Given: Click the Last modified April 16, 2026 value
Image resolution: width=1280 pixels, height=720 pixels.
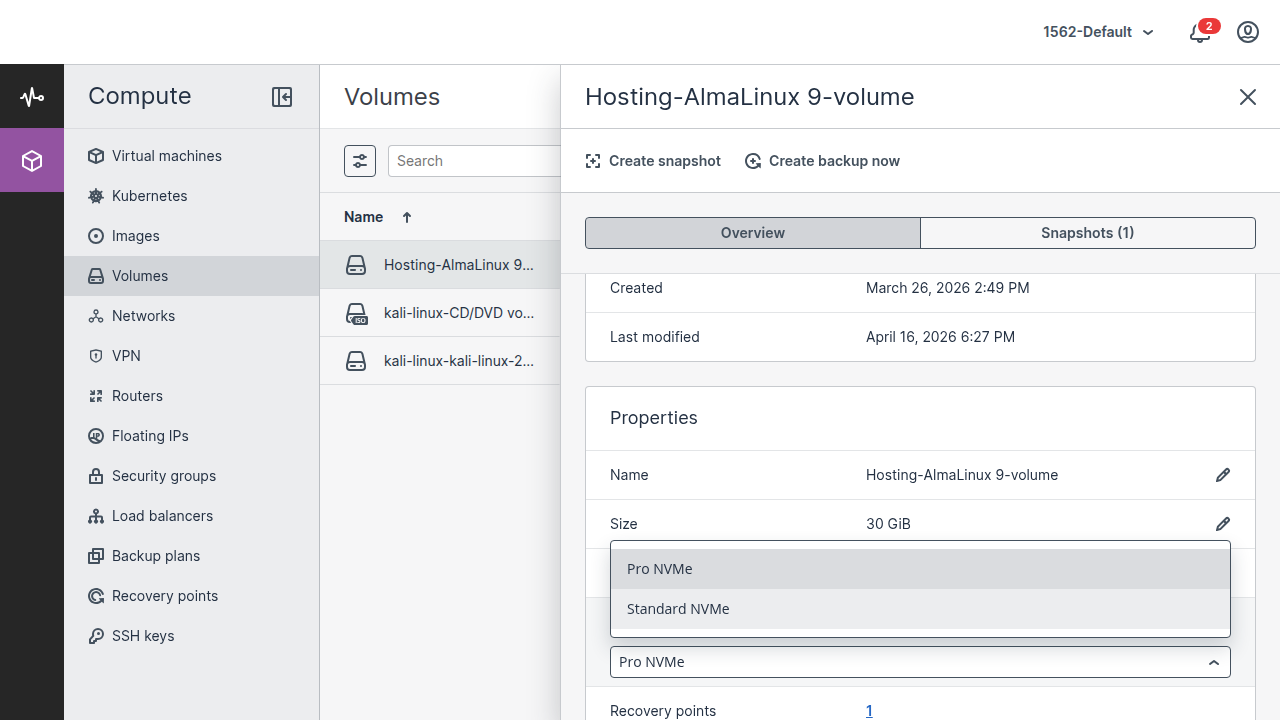Looking at the screenshot, I should click(x=940, y=337).
